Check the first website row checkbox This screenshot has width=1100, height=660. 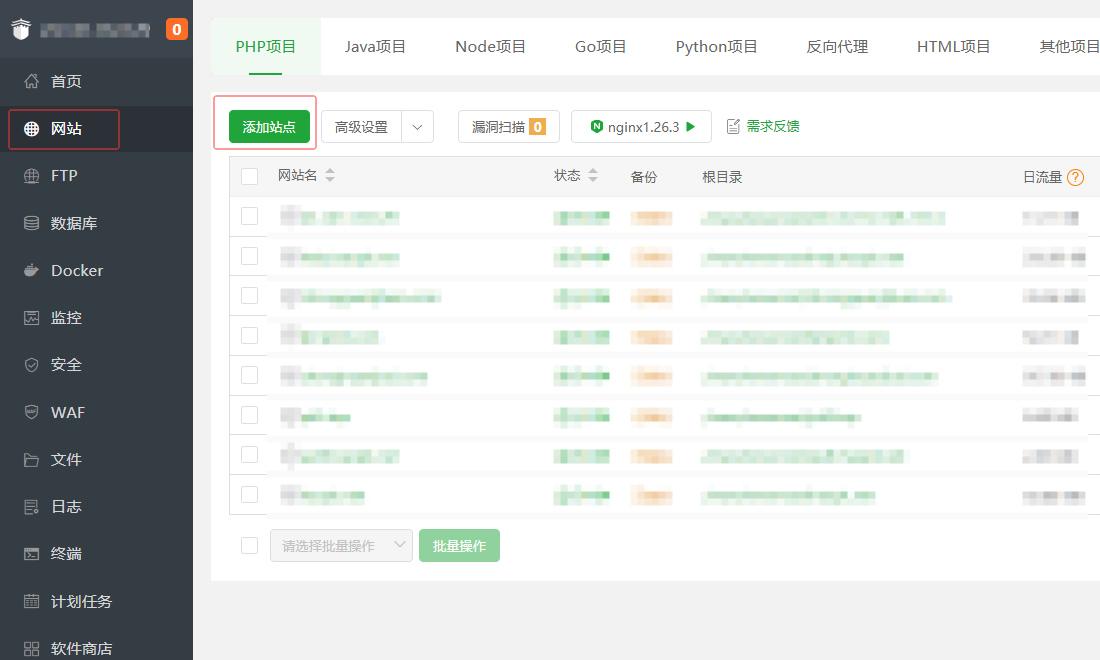(249, 216)
